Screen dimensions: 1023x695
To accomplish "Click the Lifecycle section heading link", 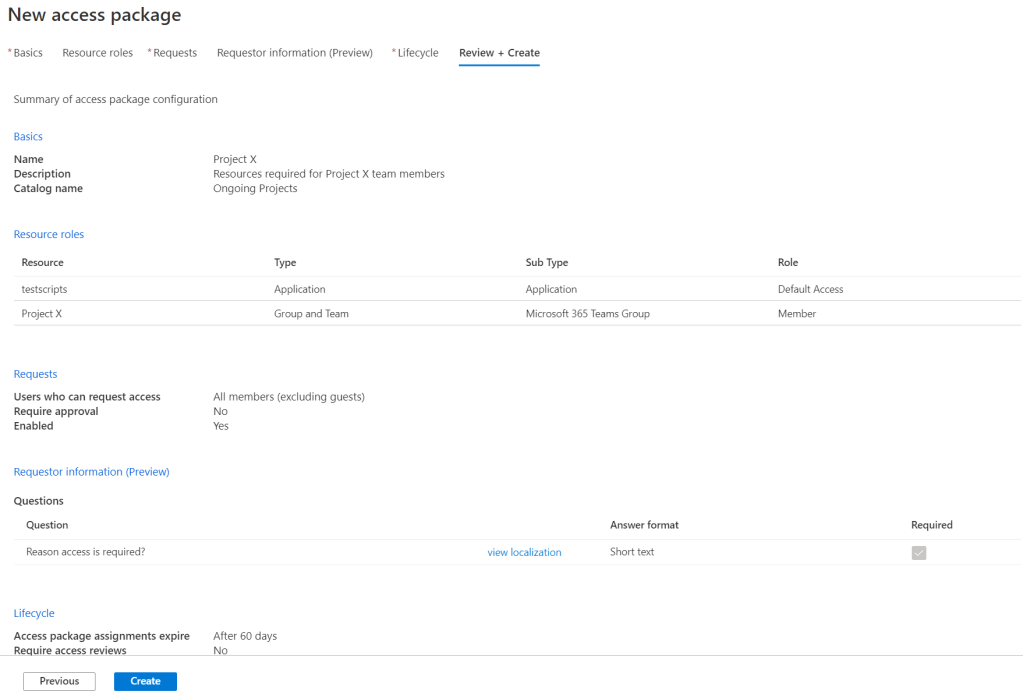I will 34,613.
